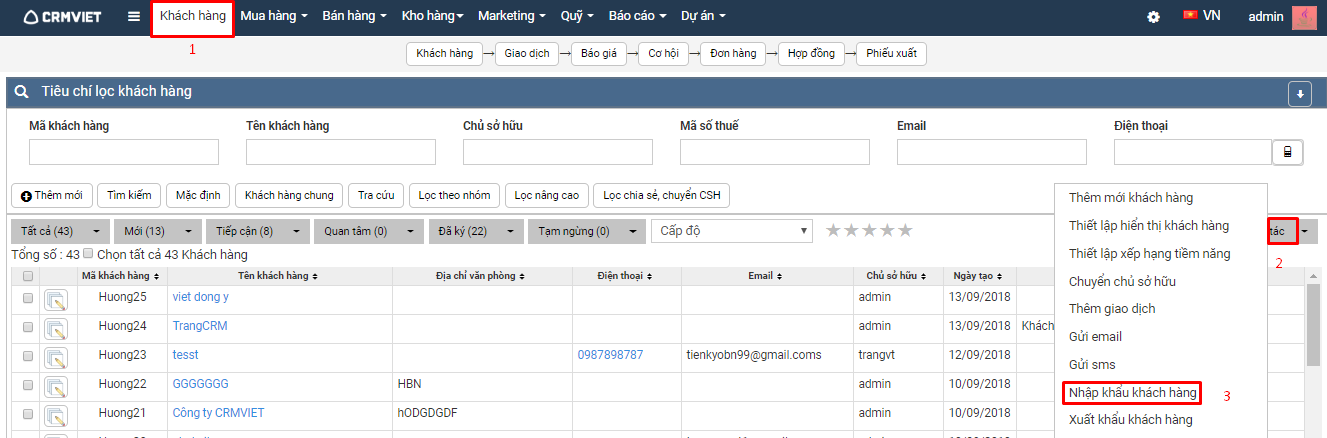Tick the Chọn tất cả 43 Khách hàng checkbox

coord(88,254)
